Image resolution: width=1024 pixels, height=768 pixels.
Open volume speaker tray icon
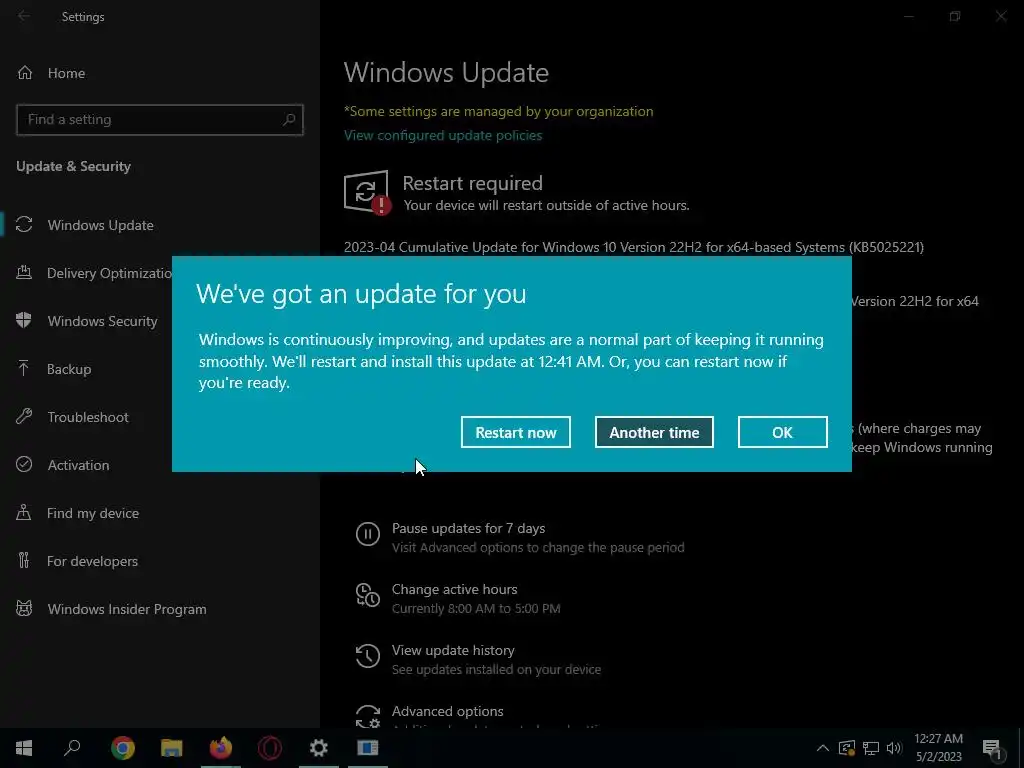coord(894,748)
